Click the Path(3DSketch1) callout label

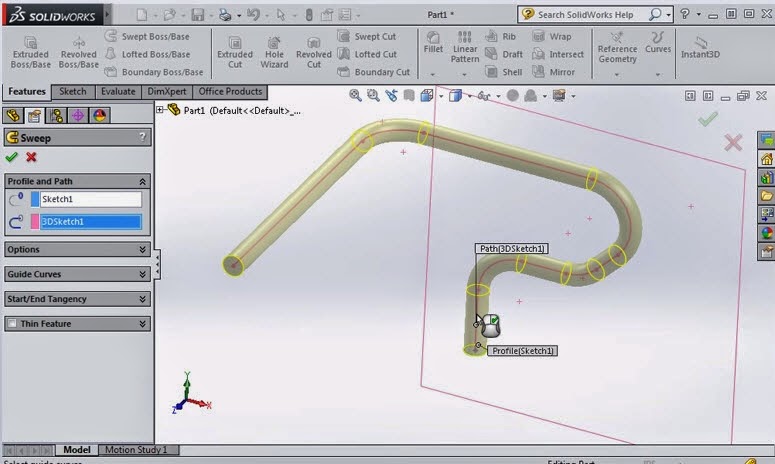pos(512,249)
